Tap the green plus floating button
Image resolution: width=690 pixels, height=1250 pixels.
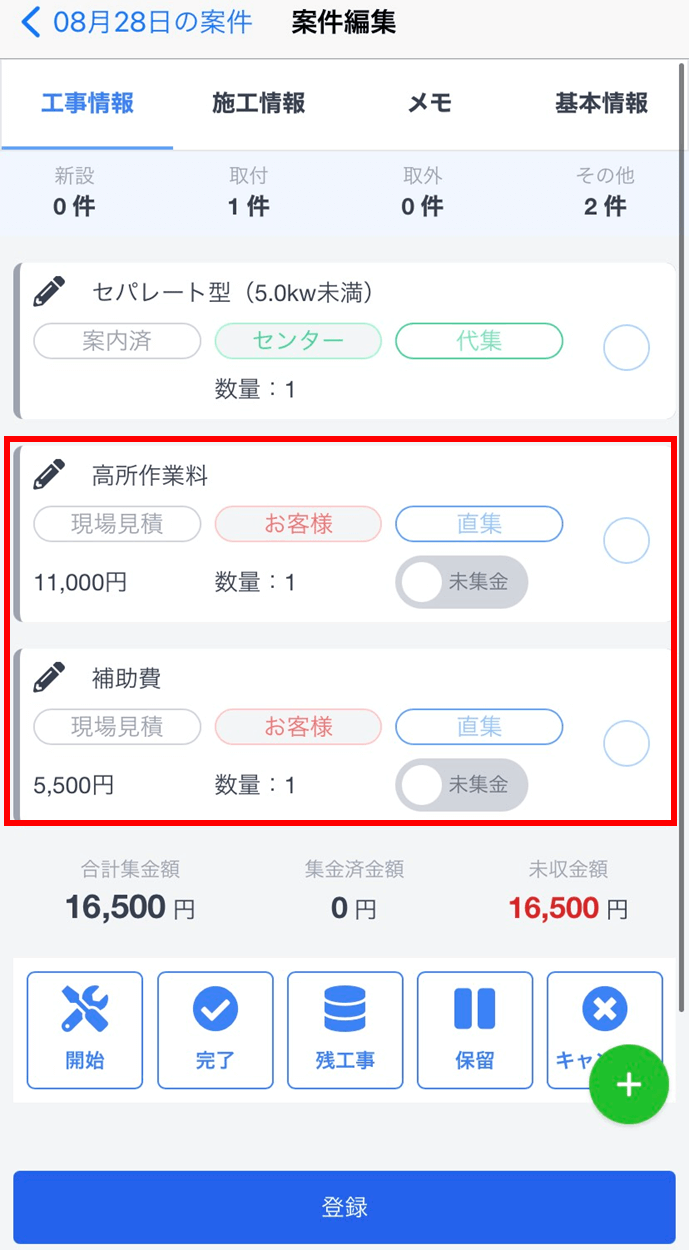click(x=628, y=1086)
